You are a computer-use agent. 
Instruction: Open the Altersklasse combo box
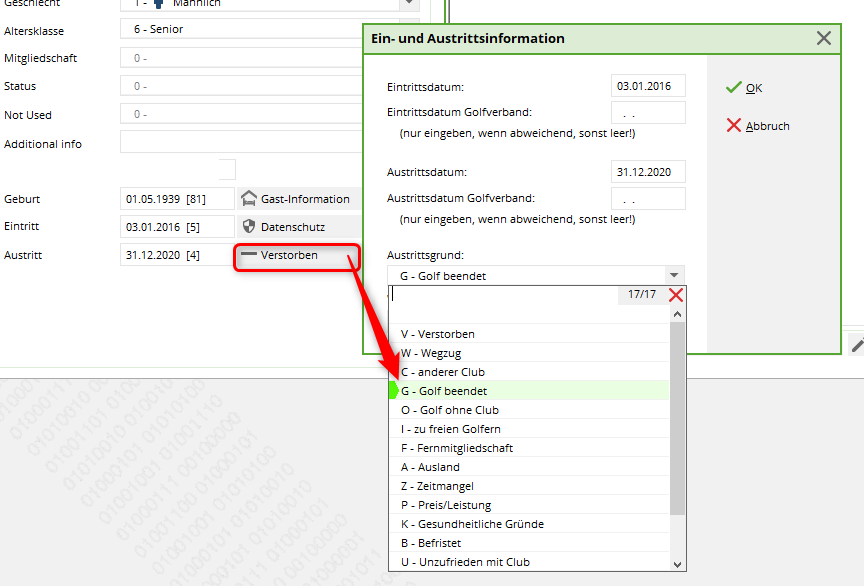240,29
